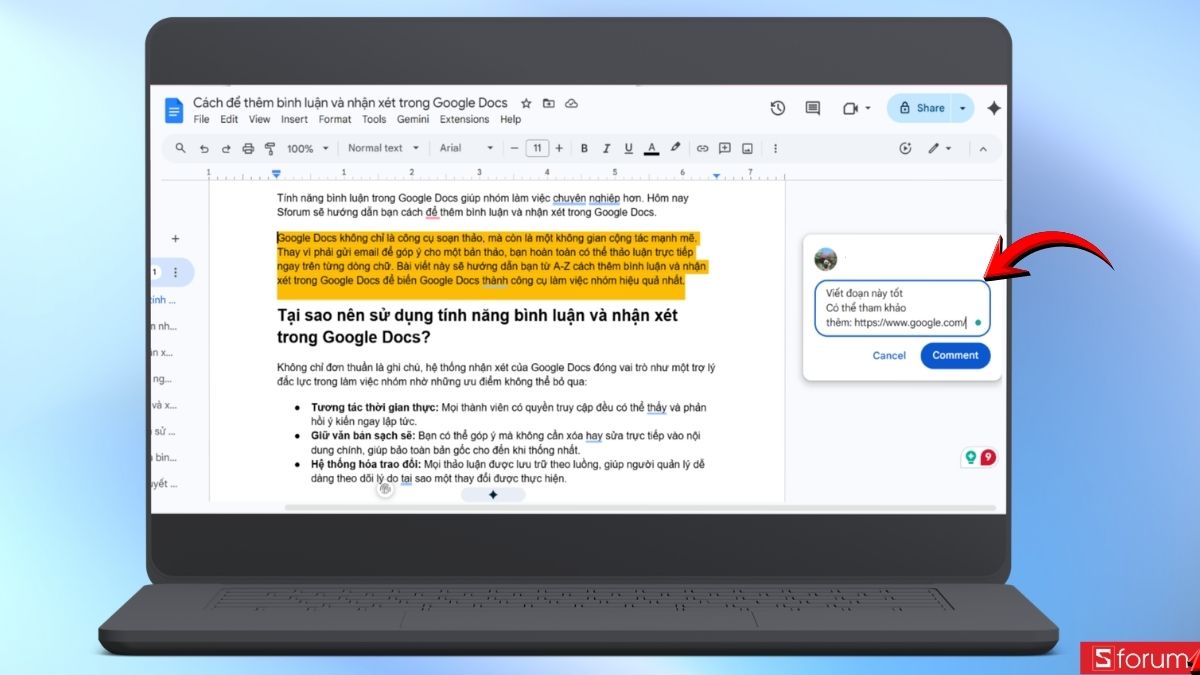Star this document
This screenshot has width=1200, height=675.
pyautogui.click(x=526, y=103)
